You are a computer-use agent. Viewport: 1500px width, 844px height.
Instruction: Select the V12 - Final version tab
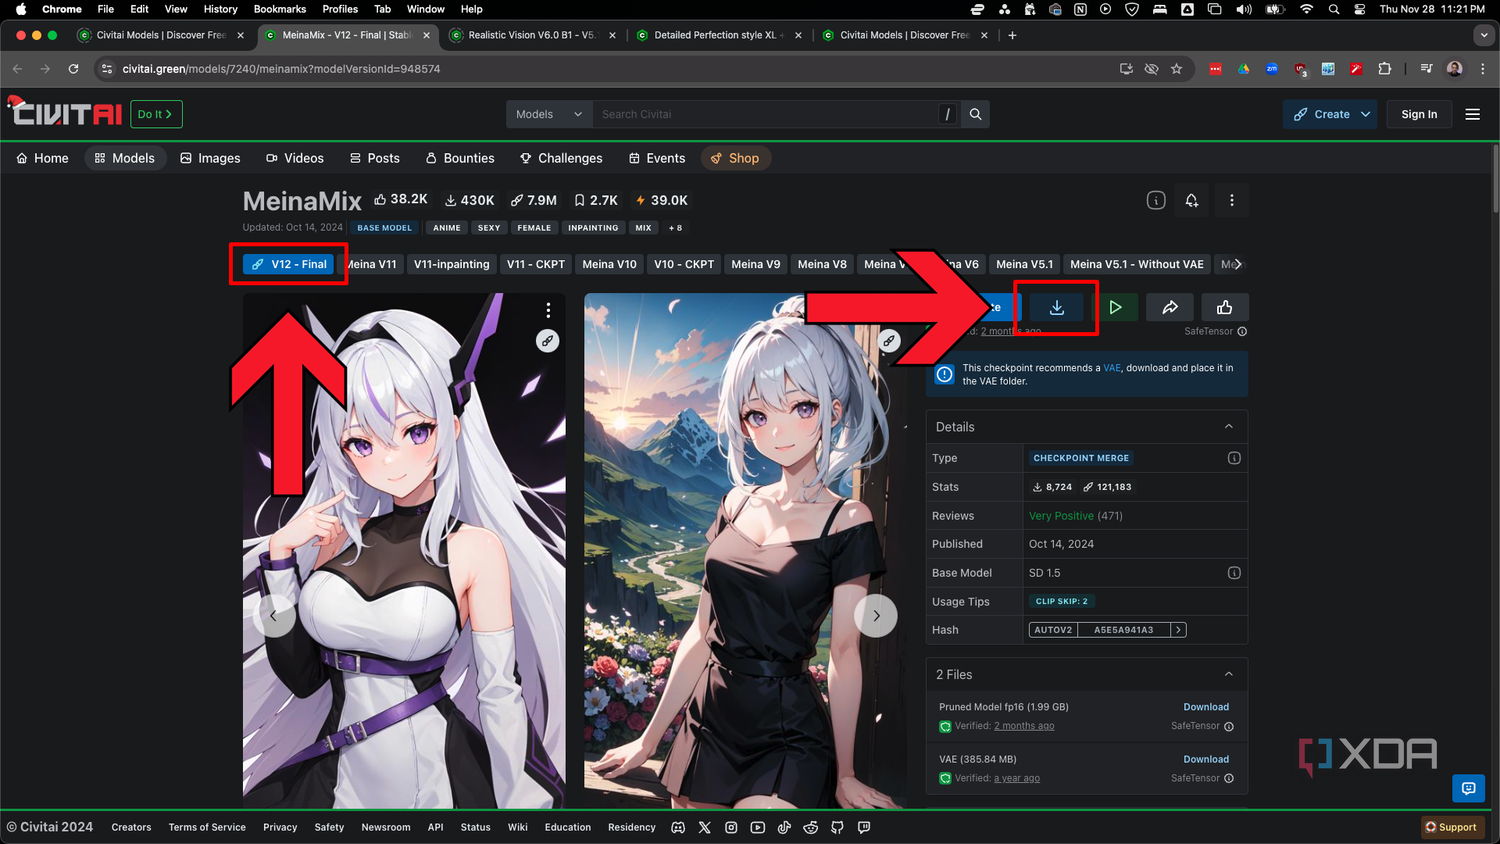289,264
